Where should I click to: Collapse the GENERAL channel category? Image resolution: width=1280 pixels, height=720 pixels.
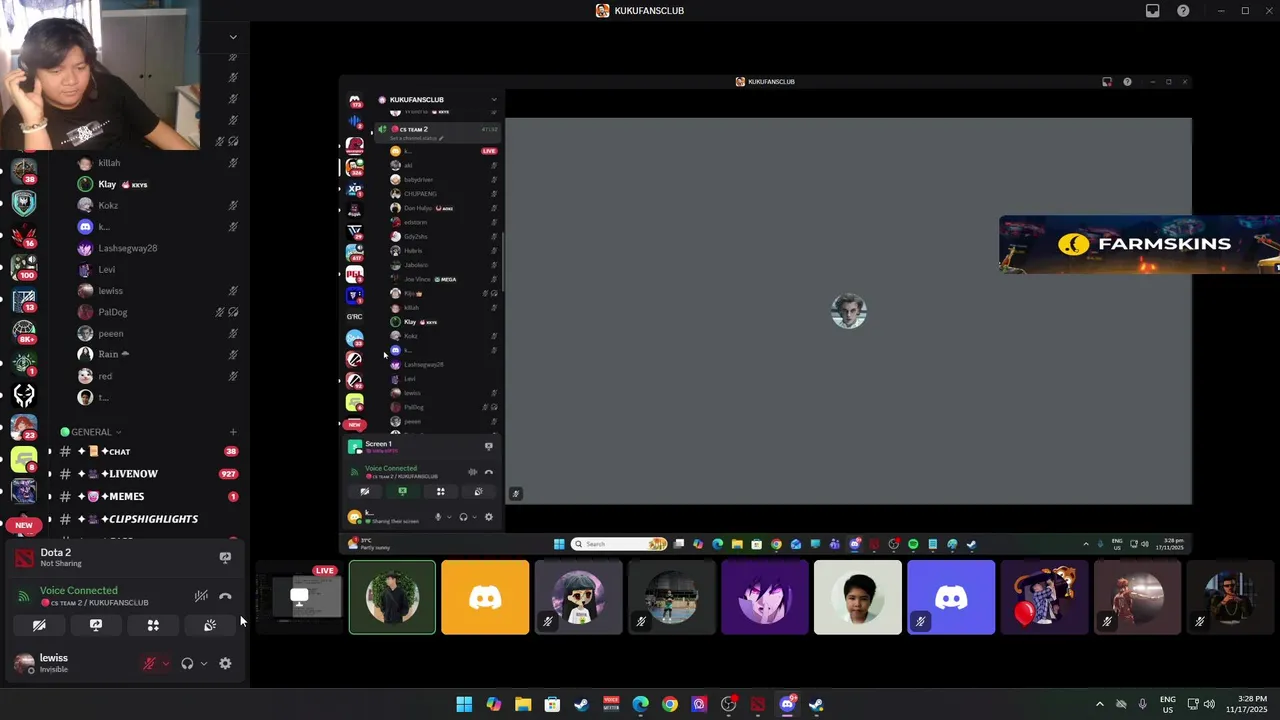tap(91, 432)
